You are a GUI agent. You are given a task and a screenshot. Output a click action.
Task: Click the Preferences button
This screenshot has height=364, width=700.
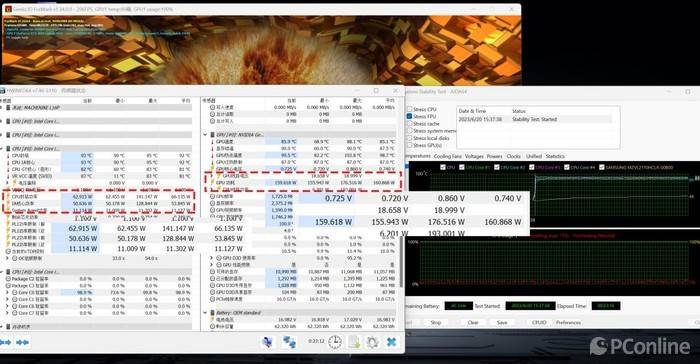coord(568,322)
